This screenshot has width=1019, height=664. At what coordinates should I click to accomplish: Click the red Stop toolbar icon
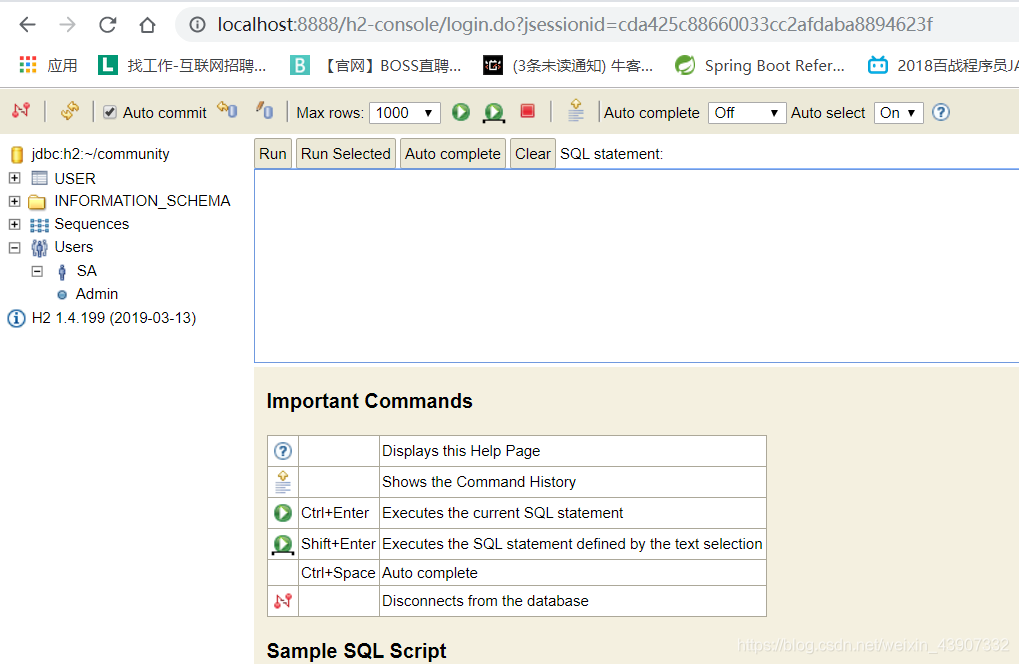(528, 111)
